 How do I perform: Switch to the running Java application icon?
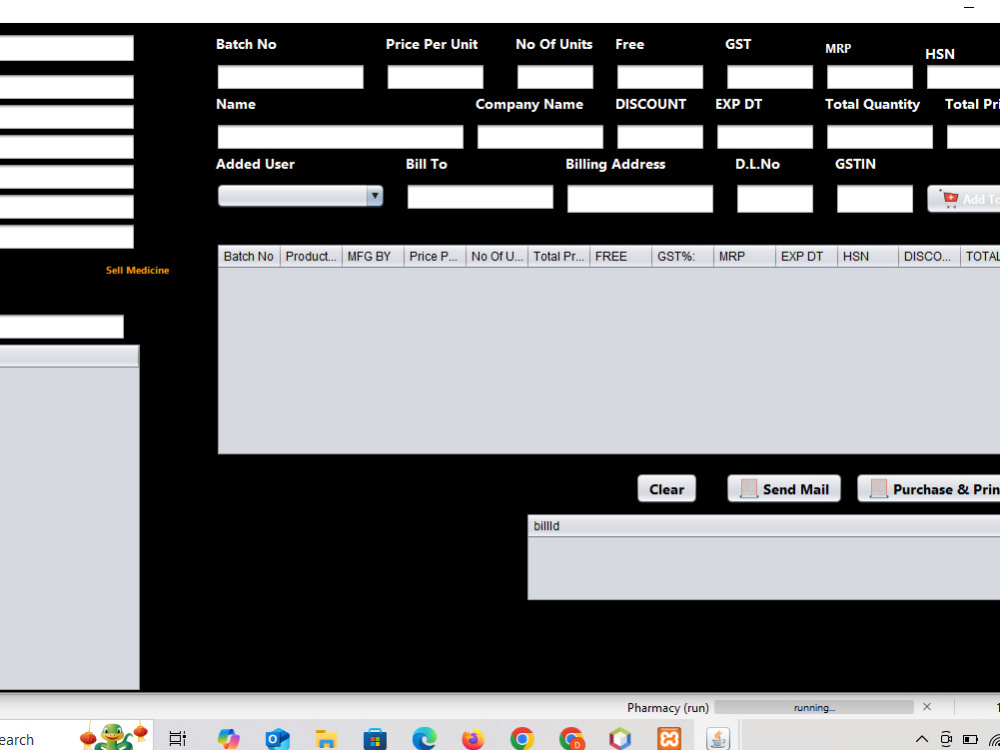point(718,739)
